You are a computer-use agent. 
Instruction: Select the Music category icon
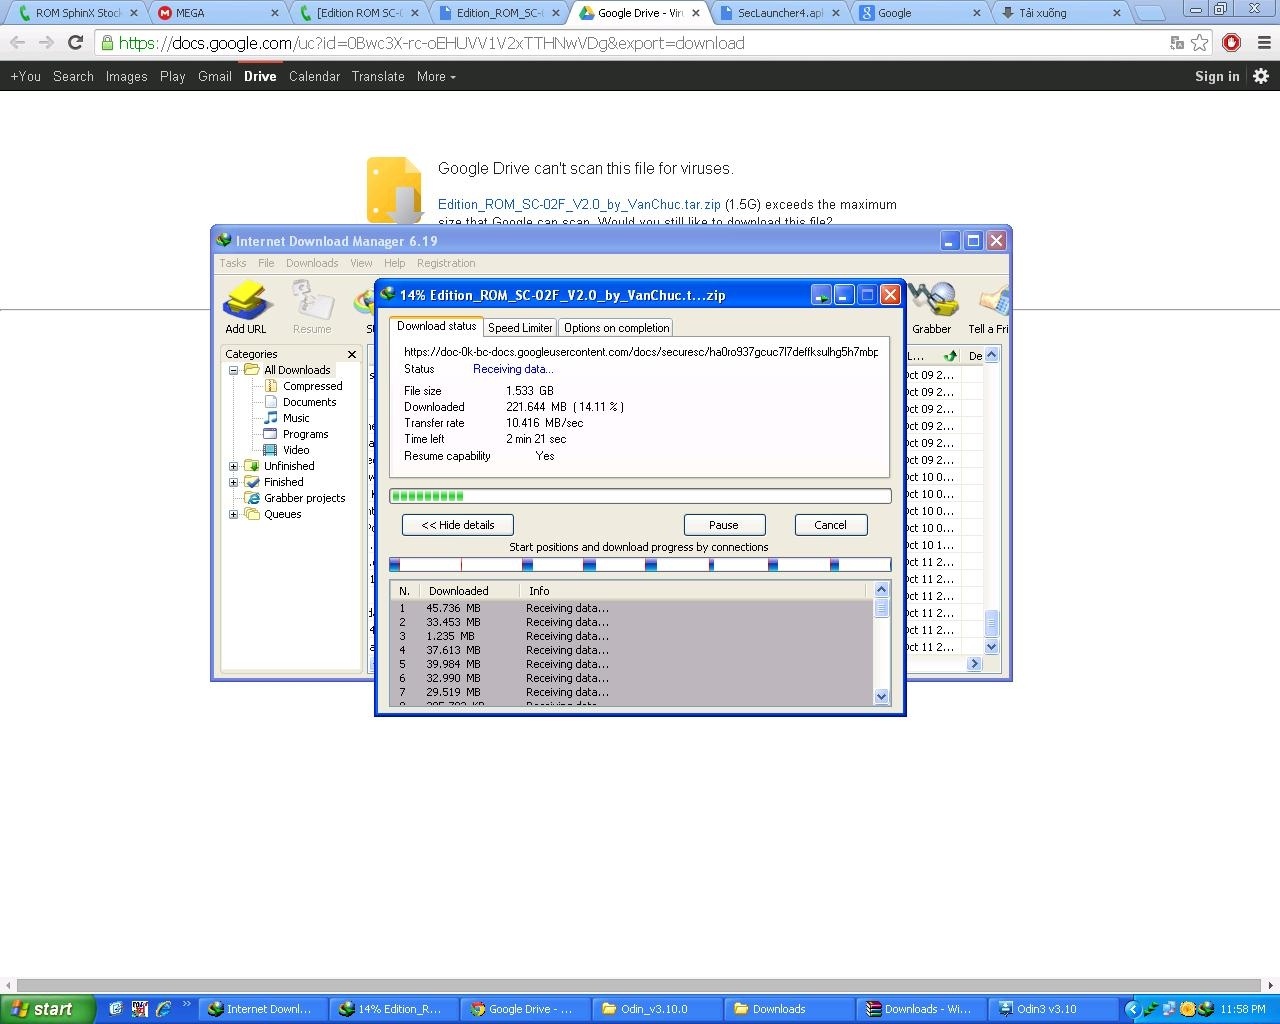271,418
